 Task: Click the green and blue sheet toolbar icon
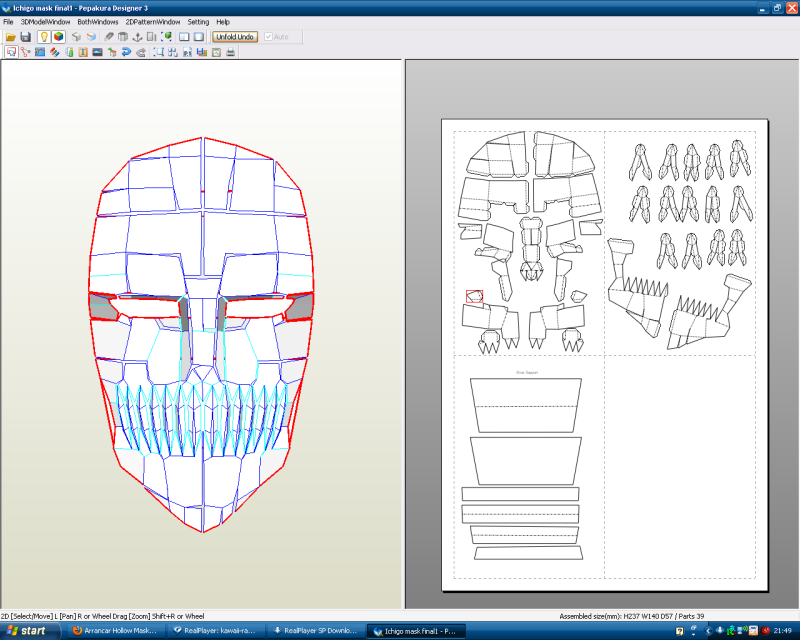(x=69, y=52)
